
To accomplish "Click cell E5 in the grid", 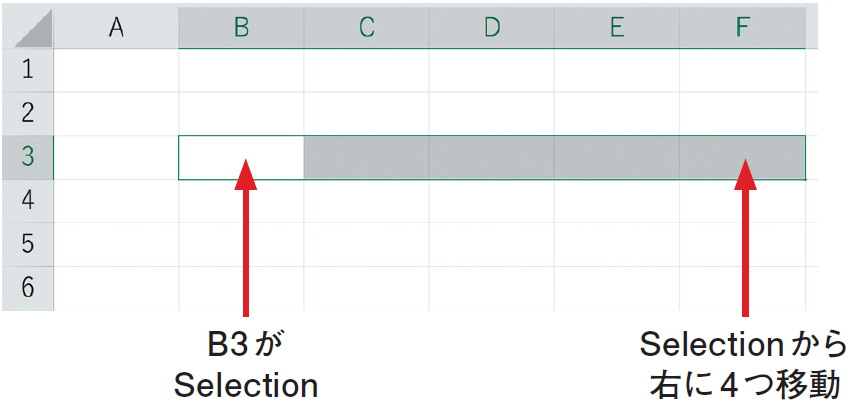I will point(617,245).
